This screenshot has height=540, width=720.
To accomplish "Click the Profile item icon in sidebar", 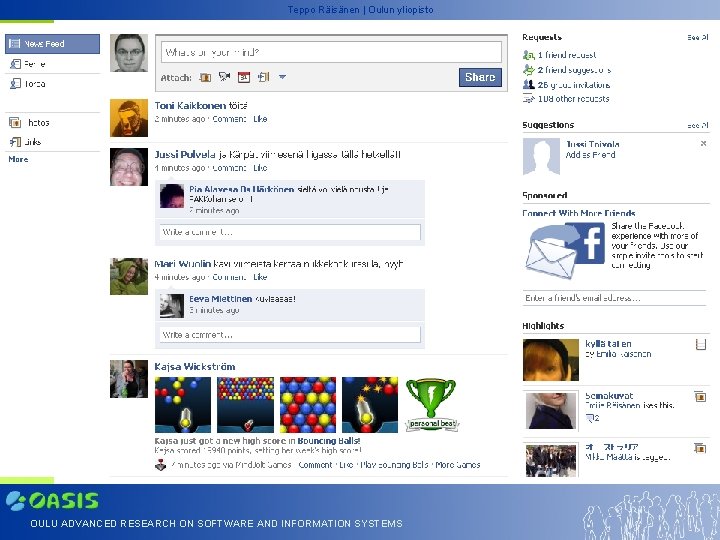I will (15, 64).
